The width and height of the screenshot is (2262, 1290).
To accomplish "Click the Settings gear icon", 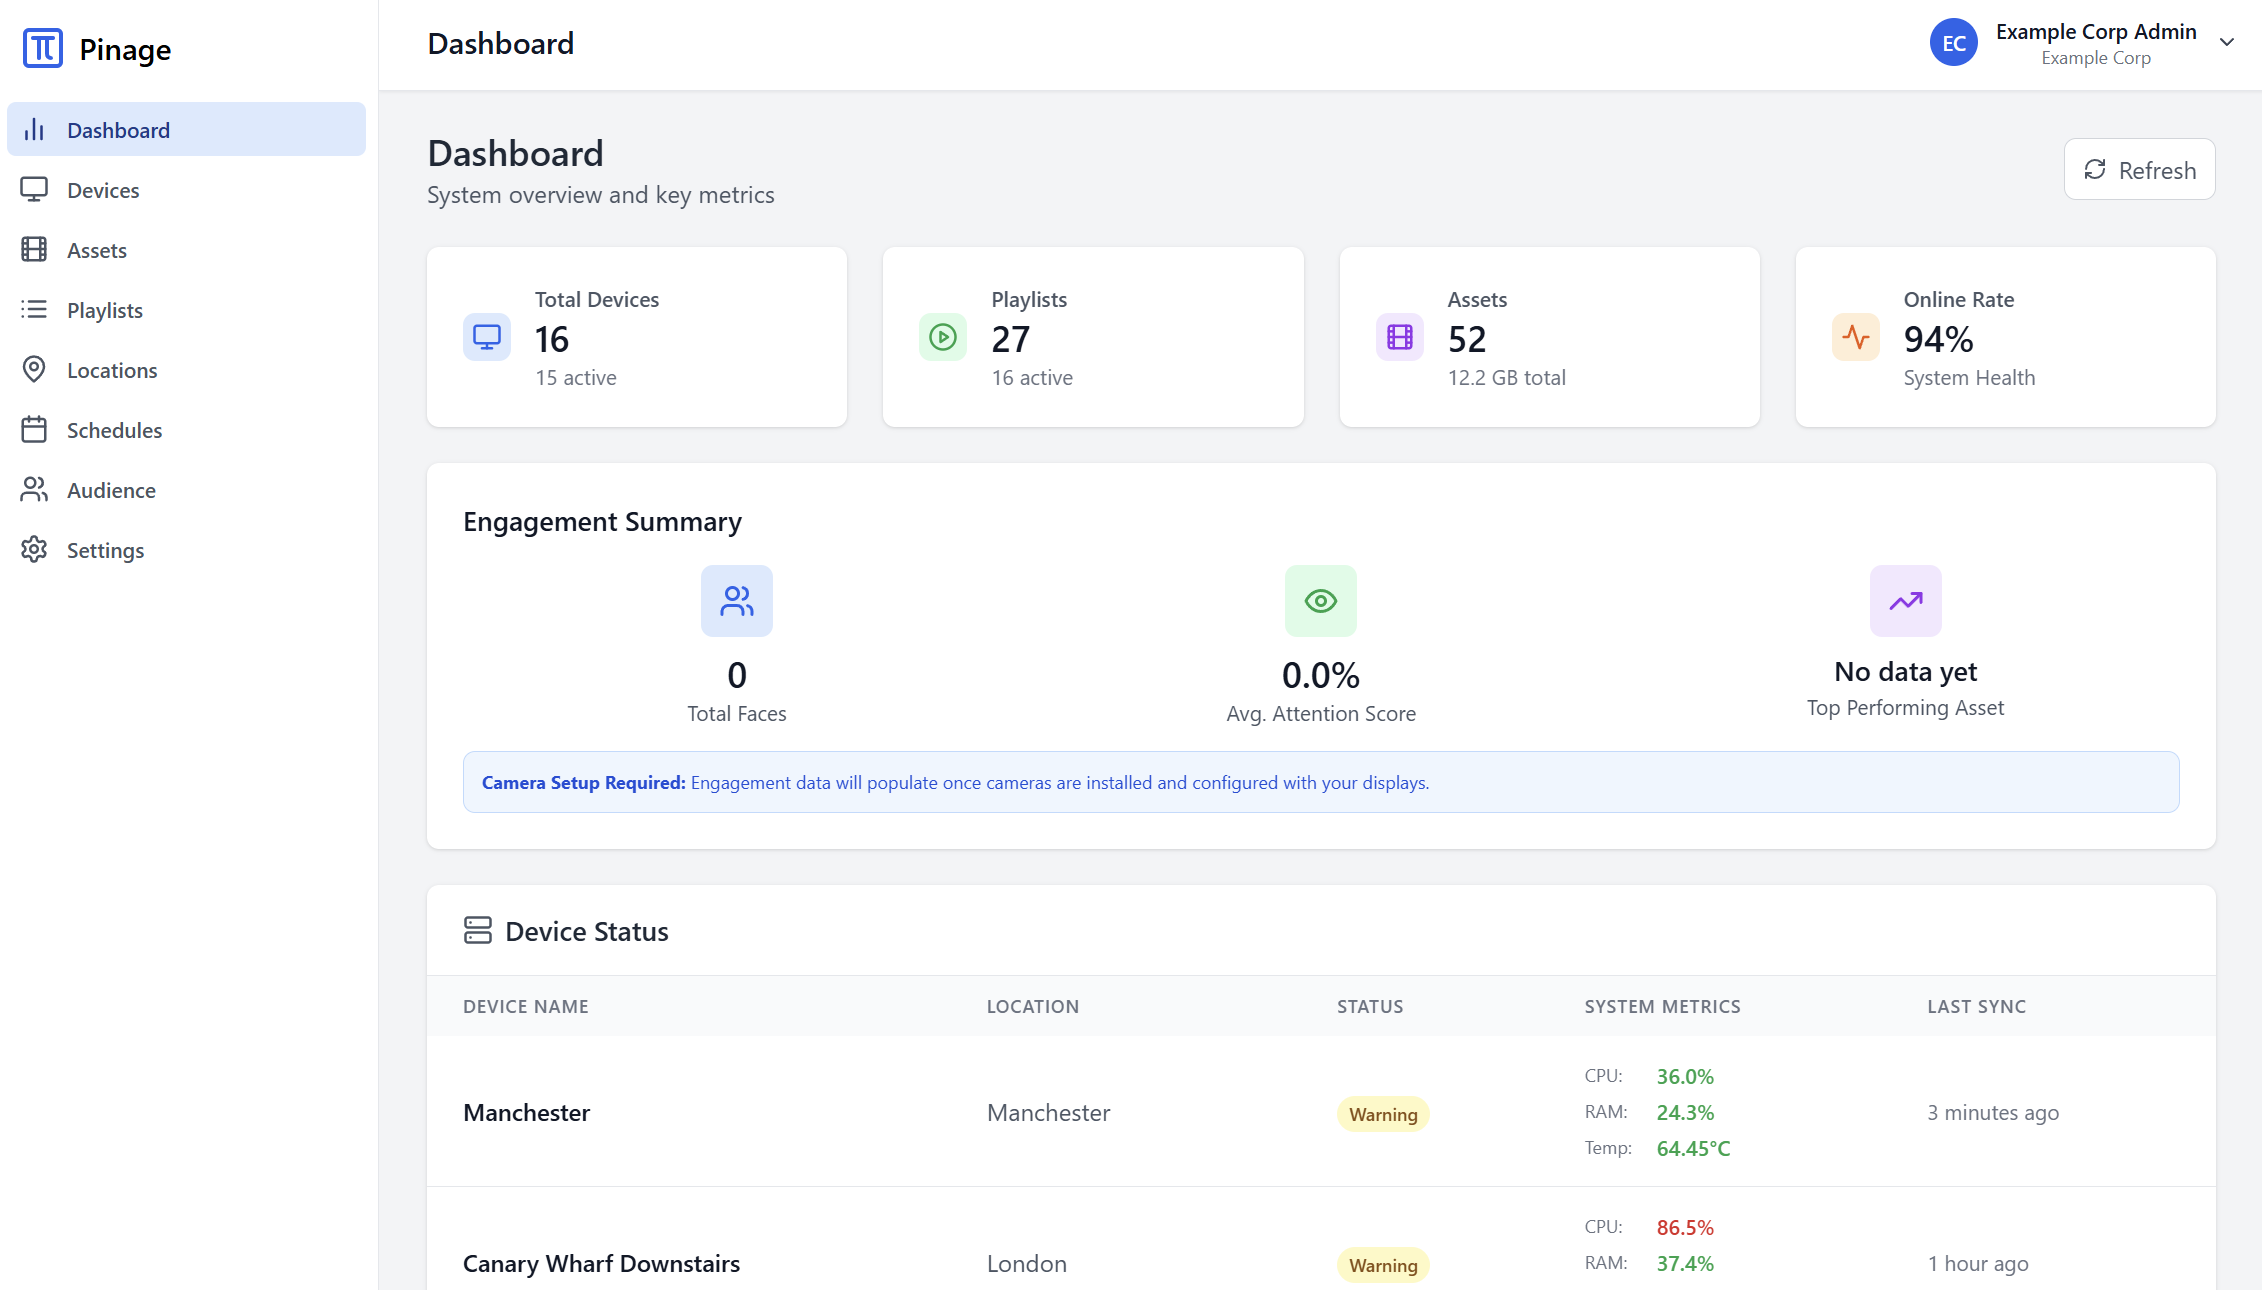I will point(35,549).
